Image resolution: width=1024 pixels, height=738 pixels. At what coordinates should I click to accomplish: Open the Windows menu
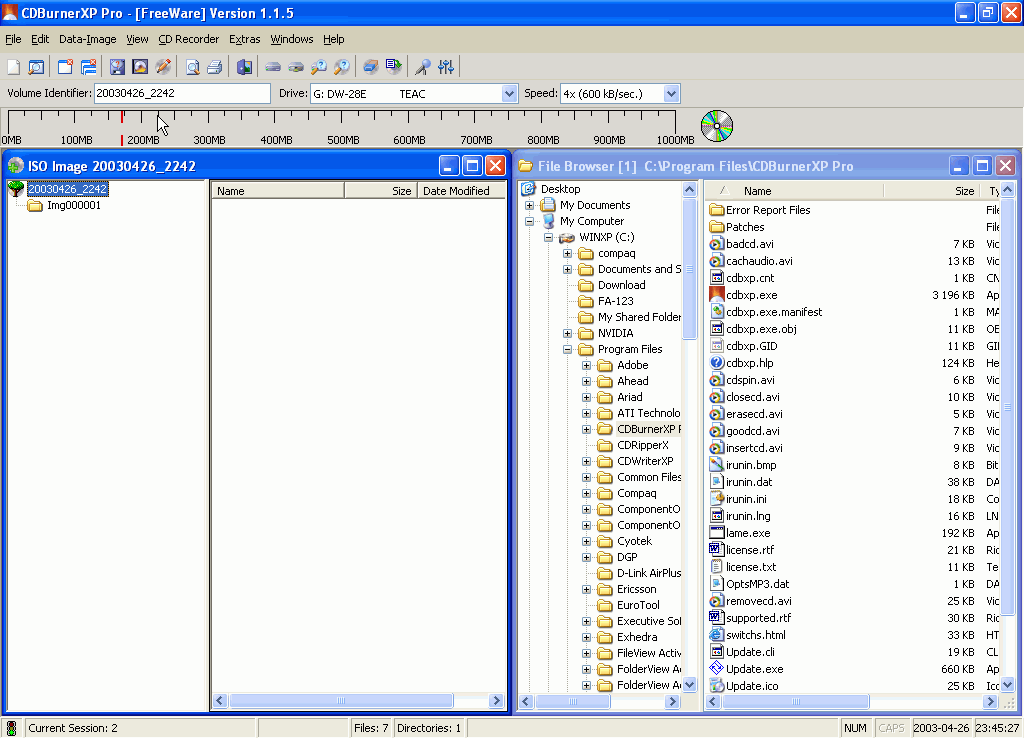(x=292, y=39)
